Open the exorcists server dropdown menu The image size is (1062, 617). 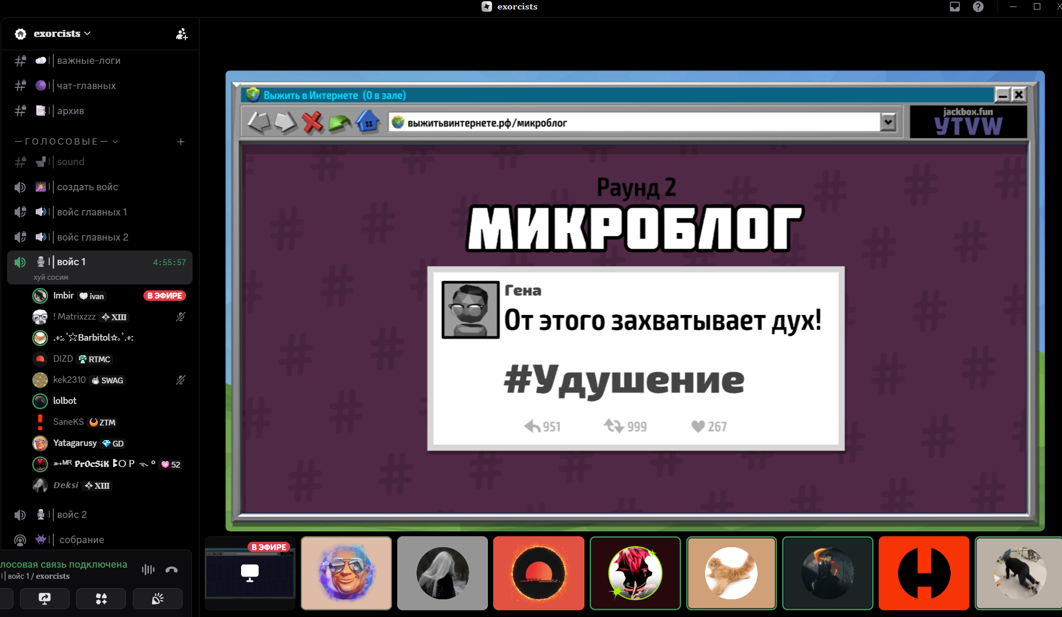[62, 33]
